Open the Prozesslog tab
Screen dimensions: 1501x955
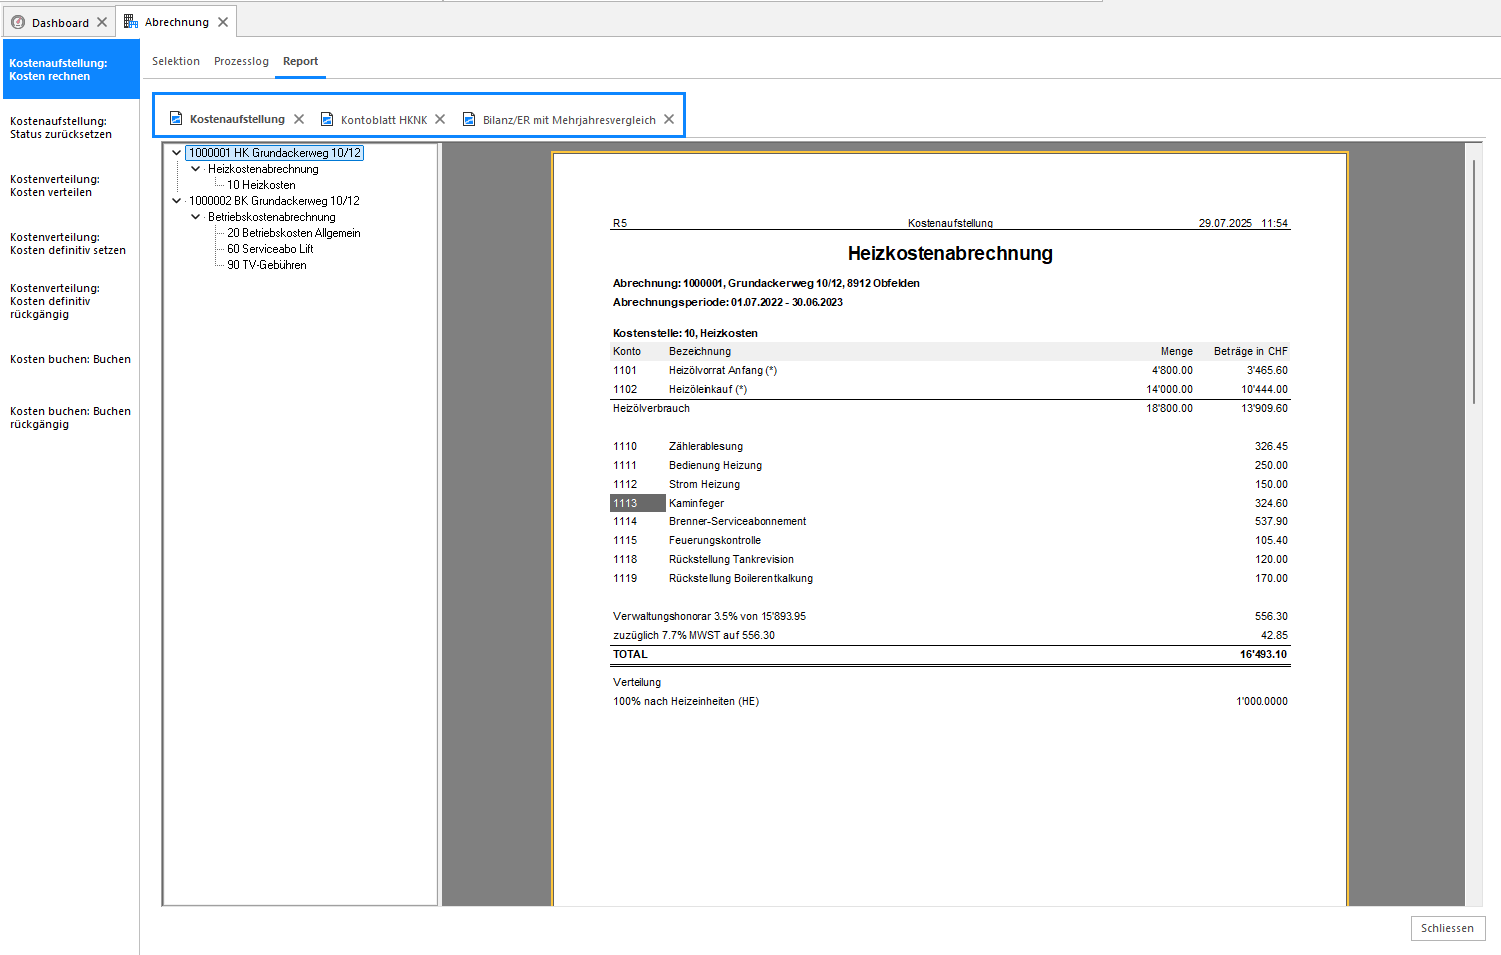241,61
